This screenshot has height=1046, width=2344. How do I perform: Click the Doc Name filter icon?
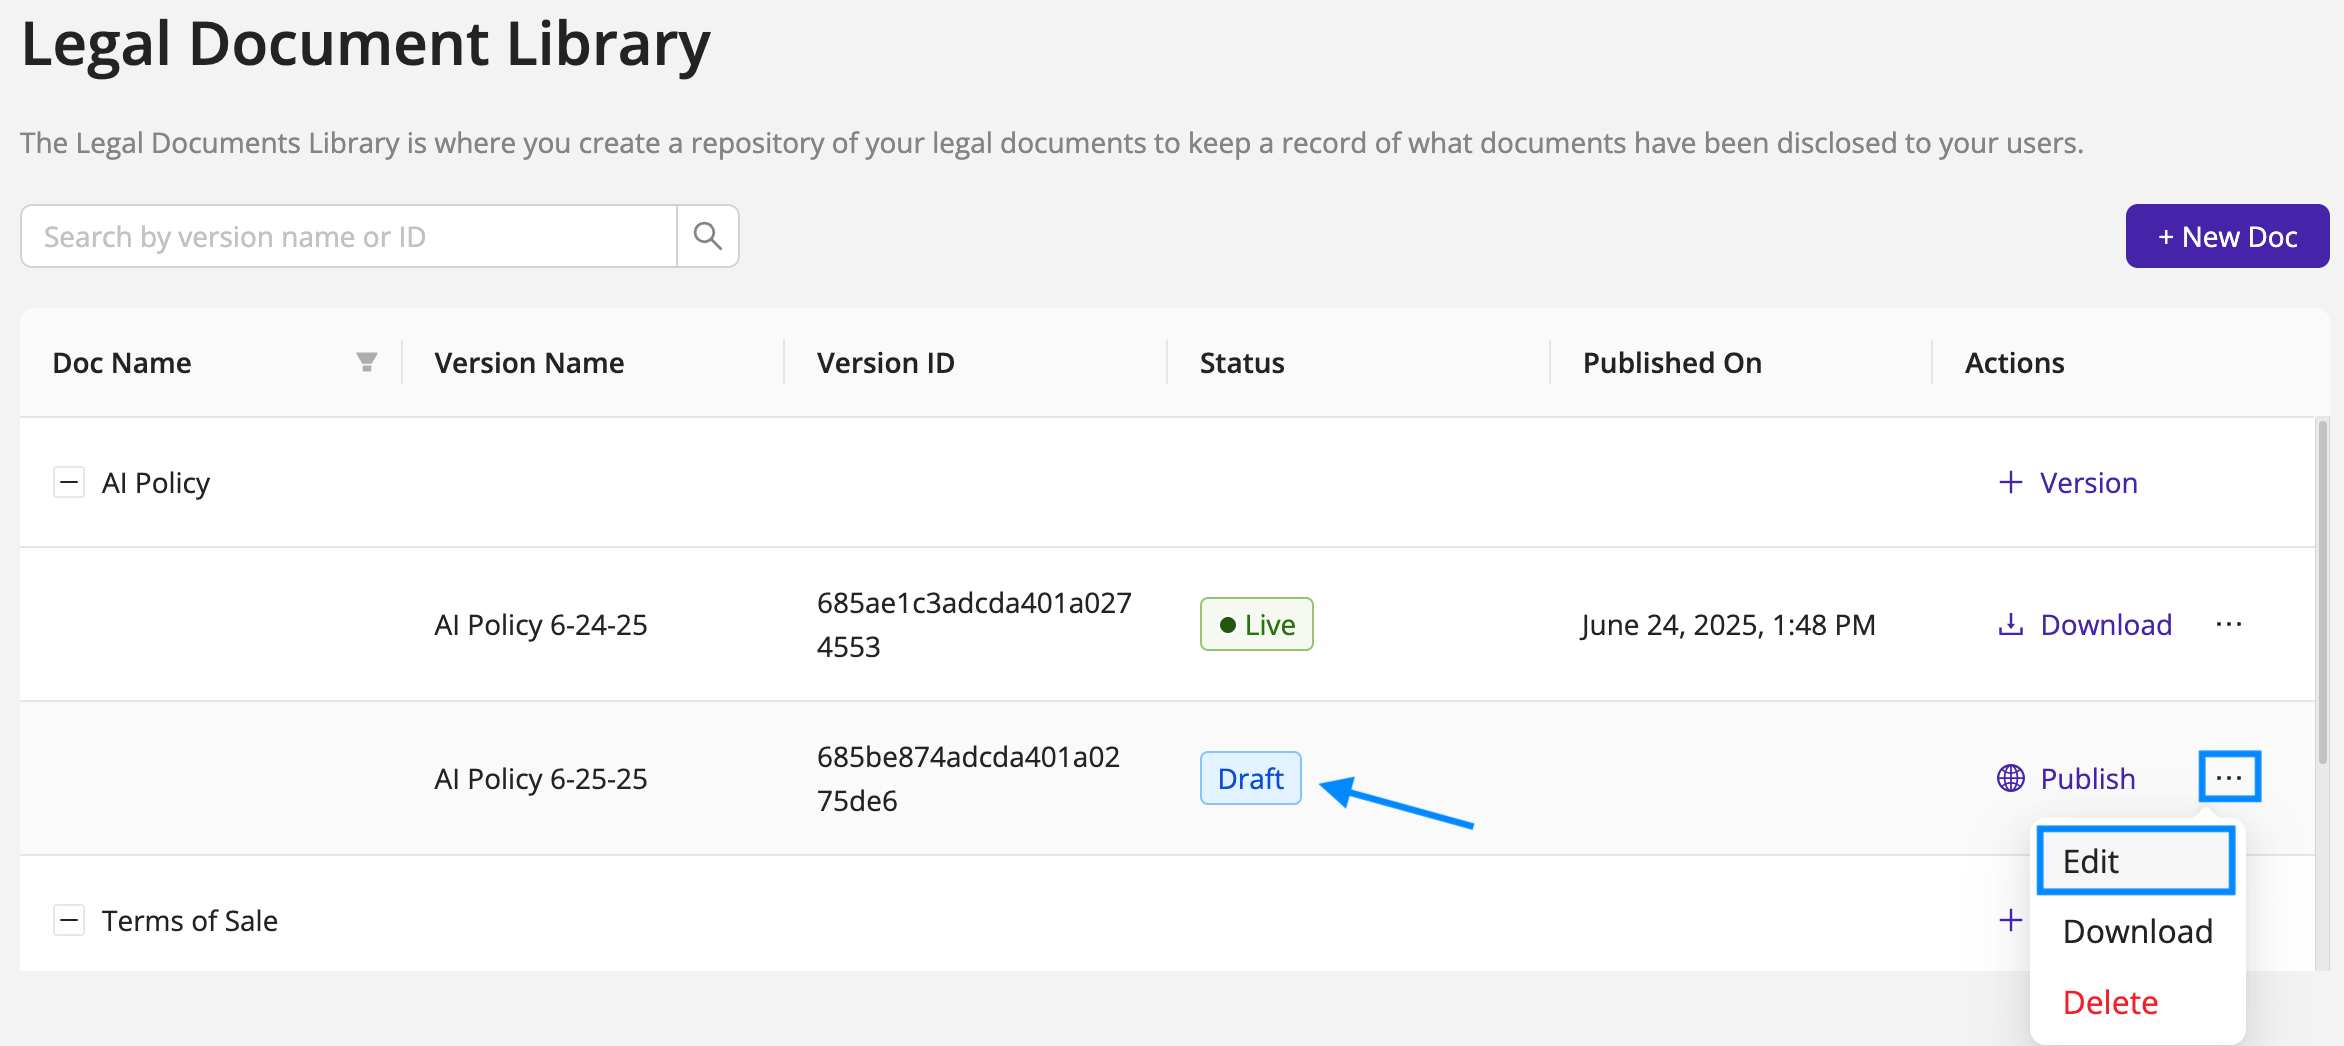click(367, 362)
